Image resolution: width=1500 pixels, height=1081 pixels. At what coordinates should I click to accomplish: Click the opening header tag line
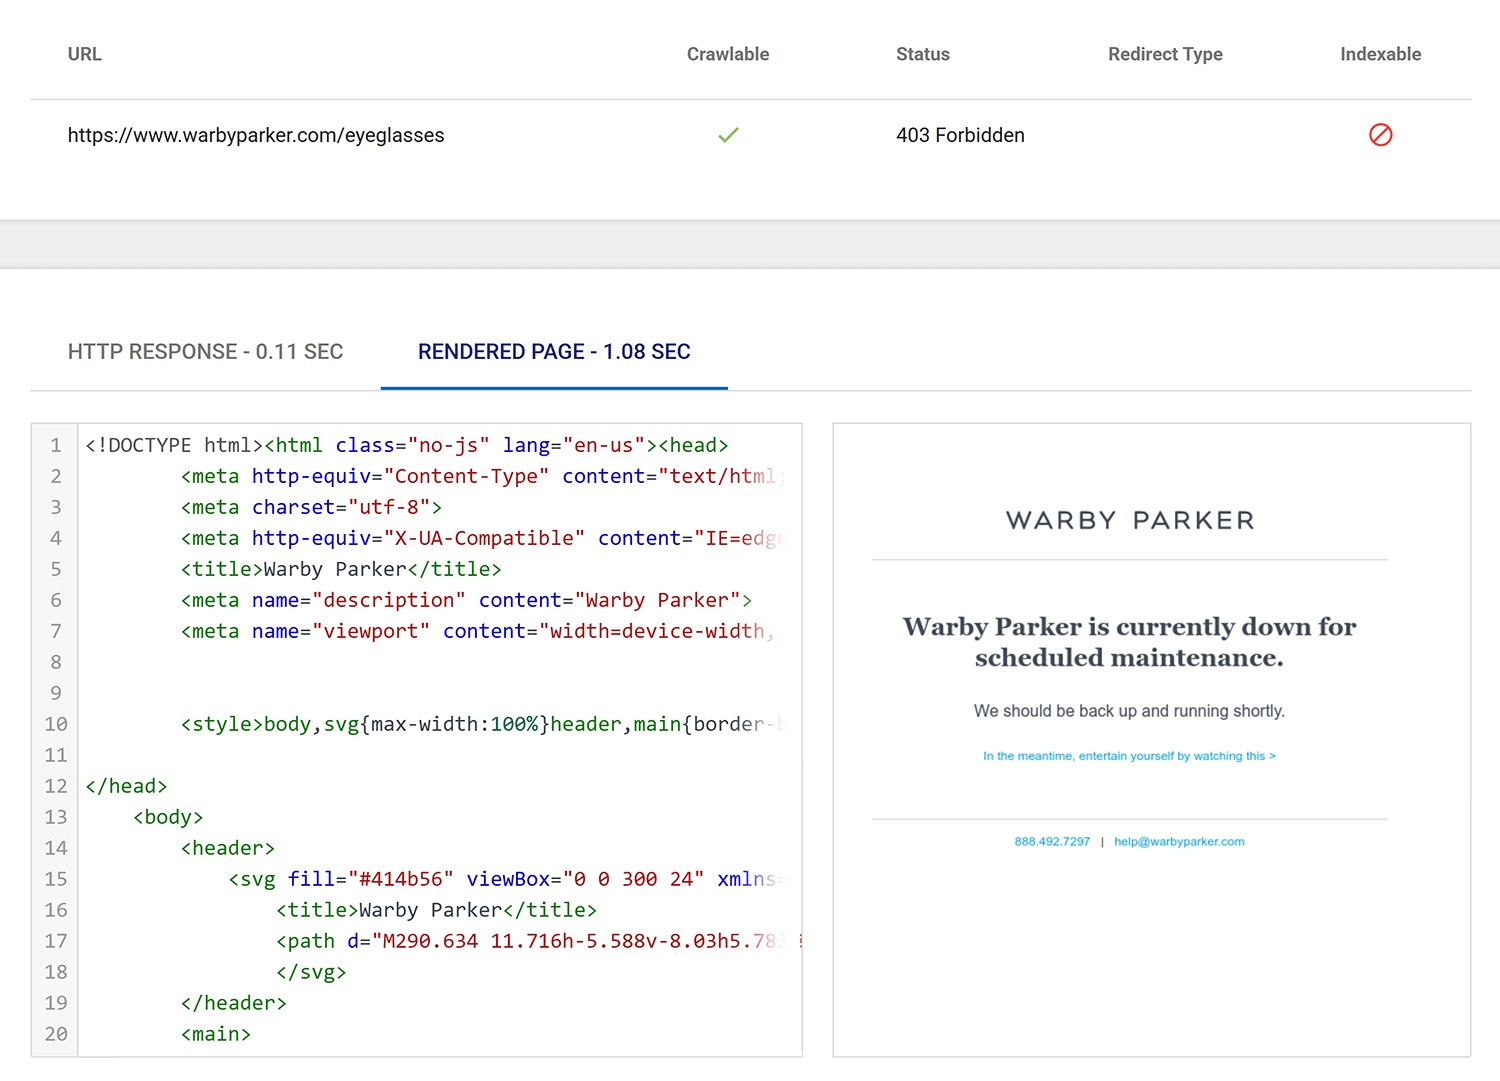228,848
